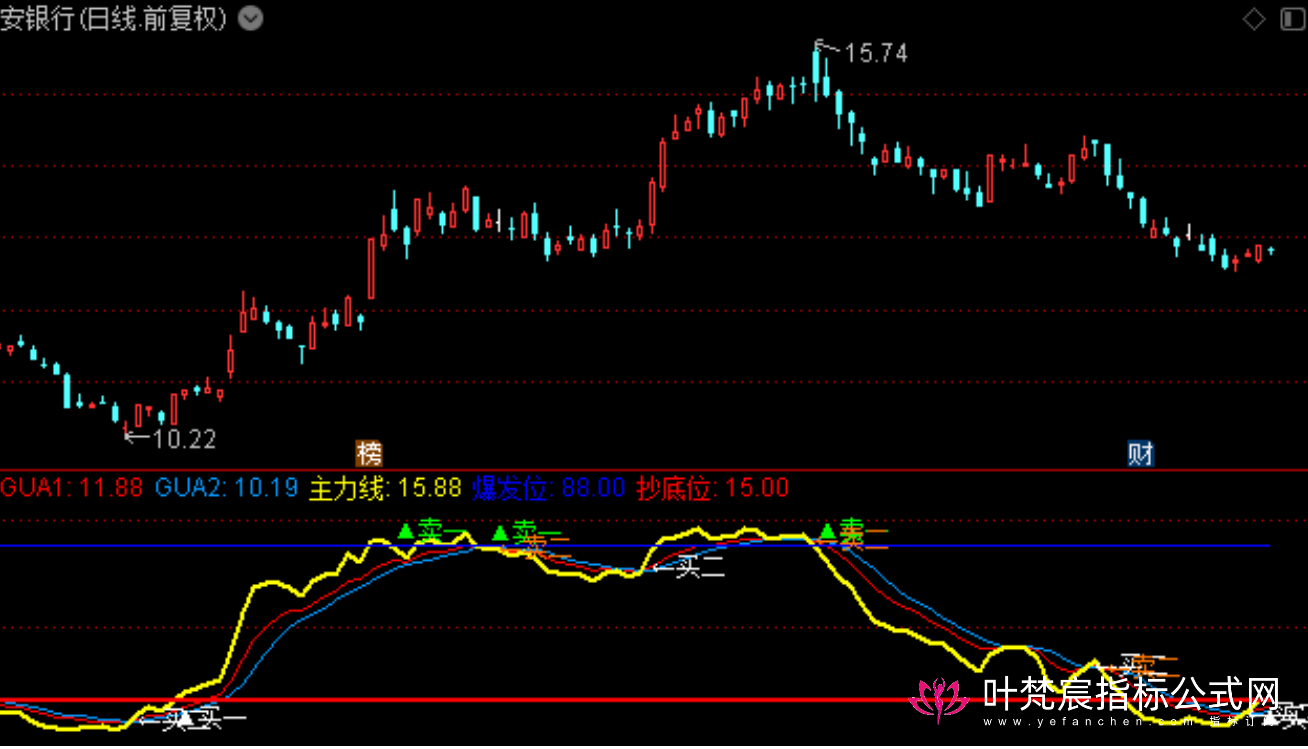The width and height of the screenshot is (1308, 749).
Task: Open the 财 financial report badge
Action: (x=1141, y=453)
